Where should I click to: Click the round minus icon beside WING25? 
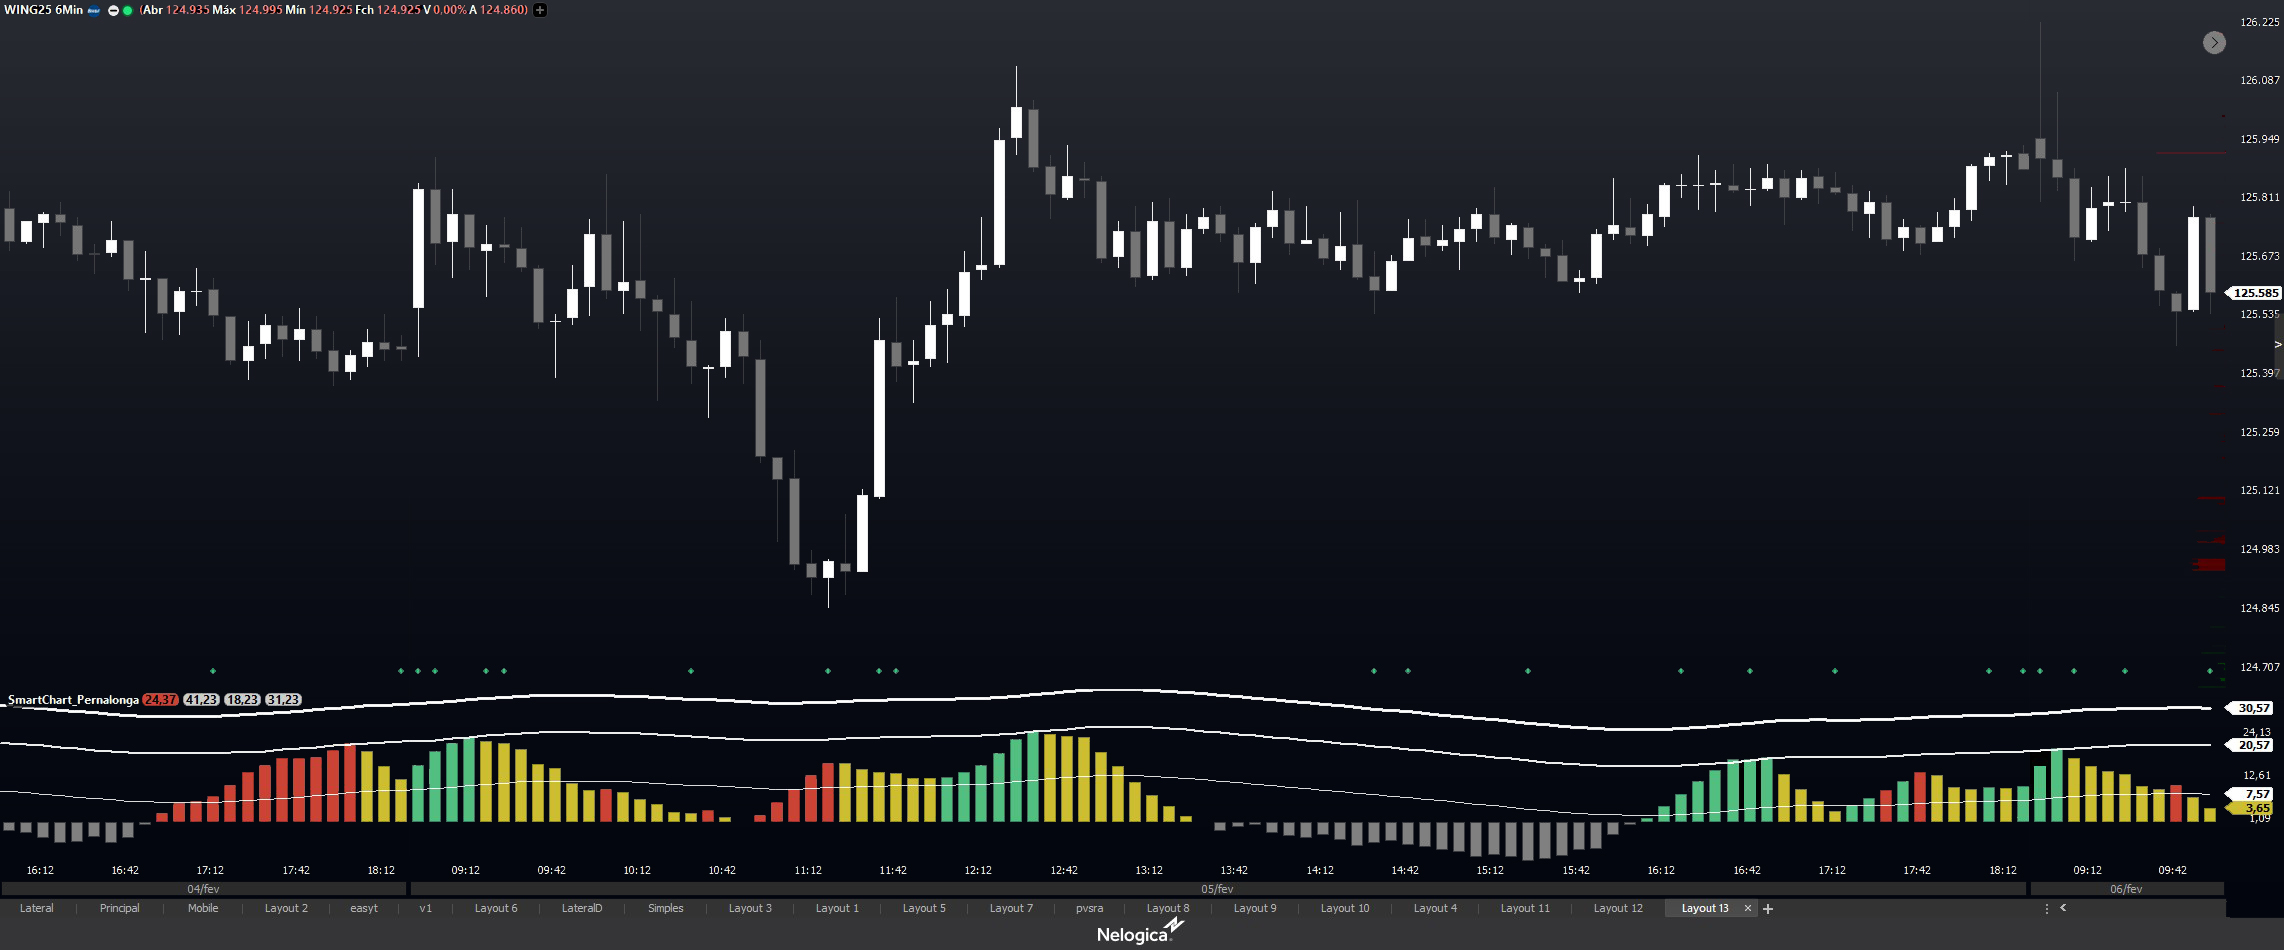point(113,10)
